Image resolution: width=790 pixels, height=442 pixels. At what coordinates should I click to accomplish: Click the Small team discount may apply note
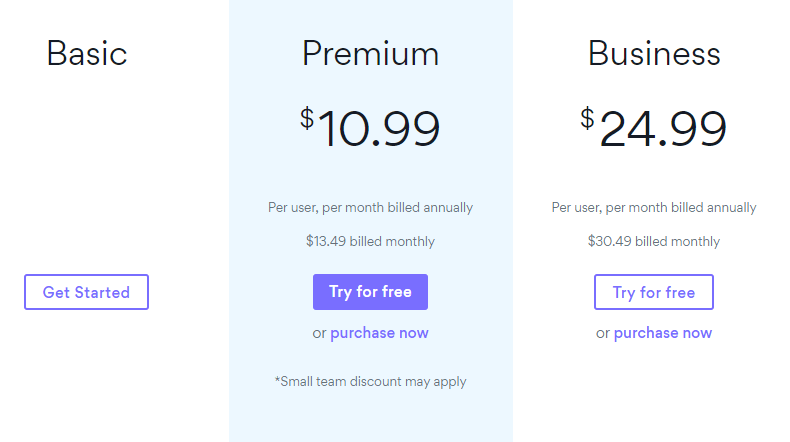pyautogui.click(x=370, y=382)
